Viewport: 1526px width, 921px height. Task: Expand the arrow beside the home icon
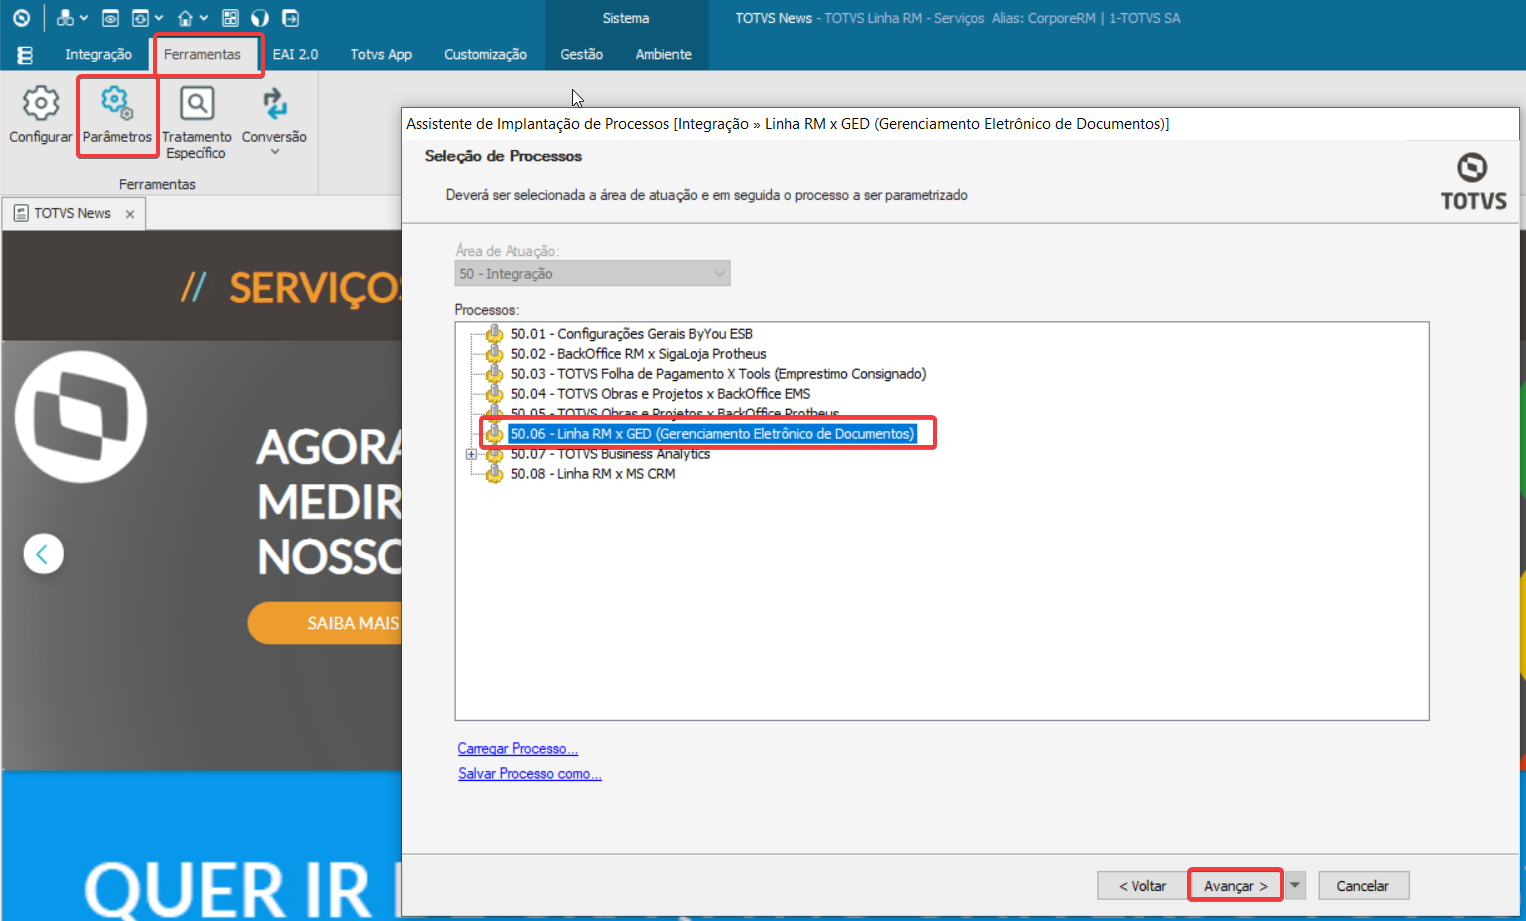[x=203, y=18]
